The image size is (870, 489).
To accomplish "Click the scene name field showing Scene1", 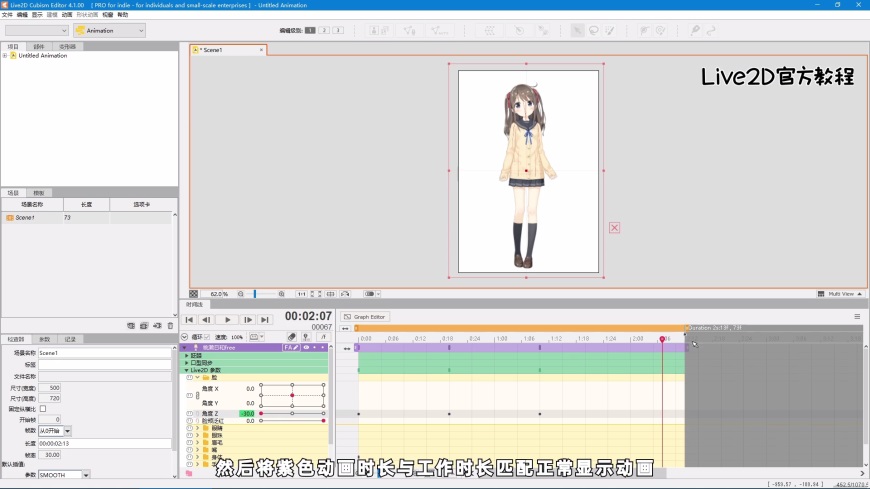I will coord(104,353).
